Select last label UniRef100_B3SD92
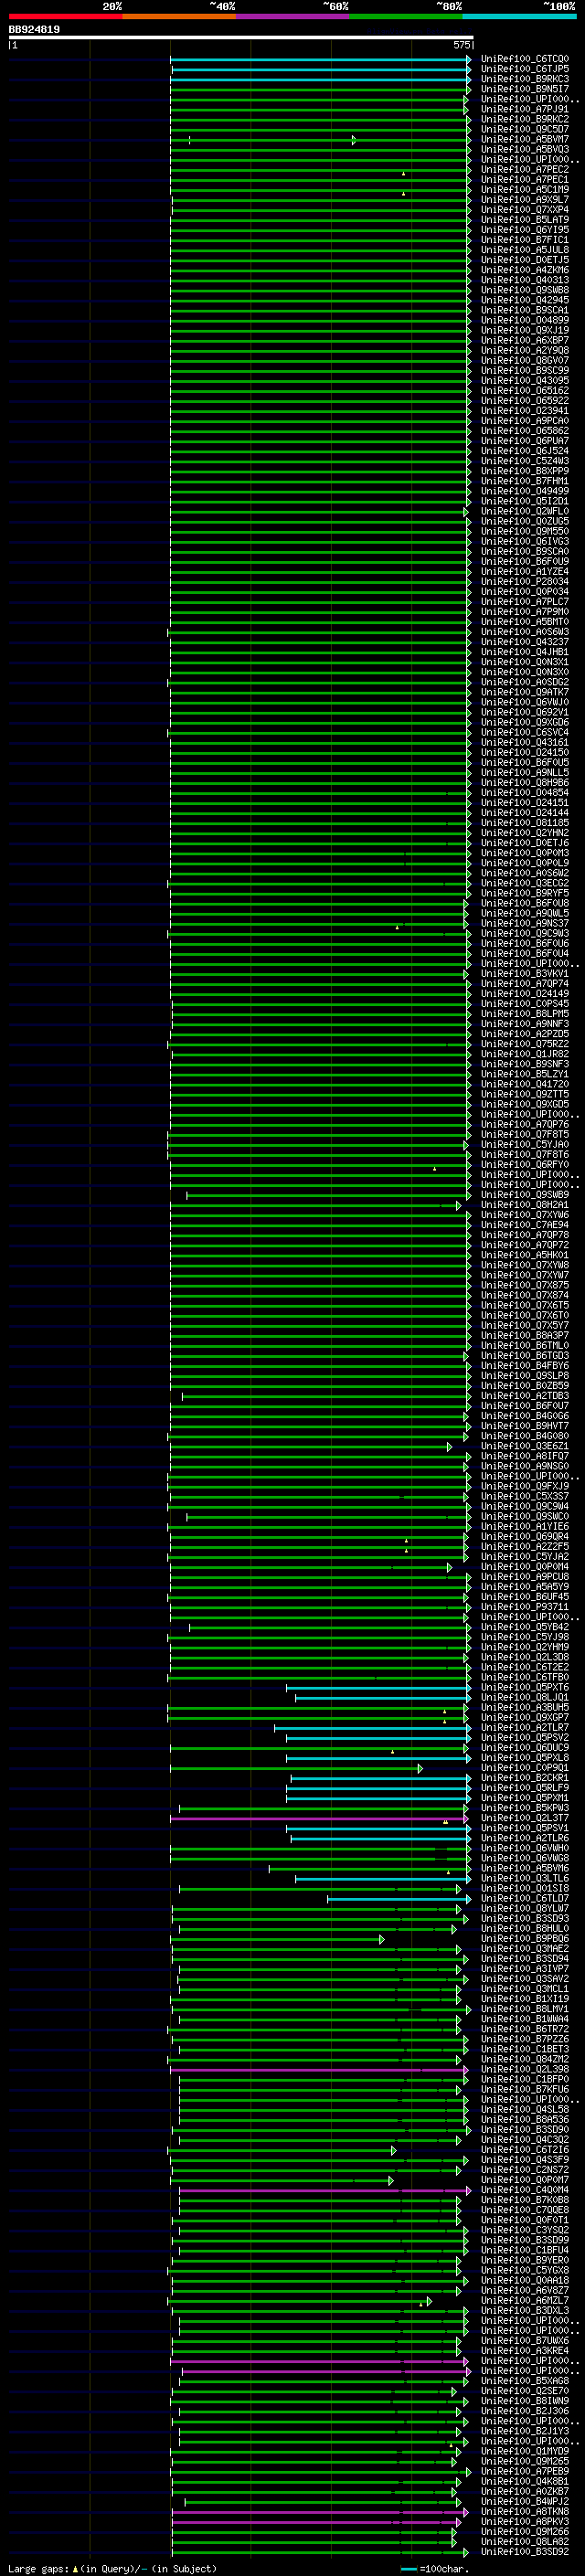This screenshot has height=2576, width=585. [525, 2552]
